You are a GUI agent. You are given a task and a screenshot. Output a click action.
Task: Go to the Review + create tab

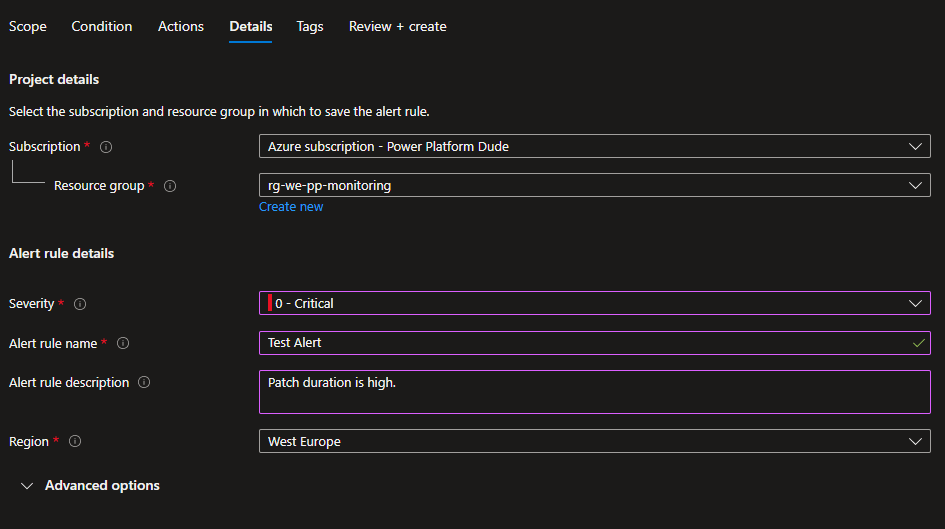coord(397,26)
